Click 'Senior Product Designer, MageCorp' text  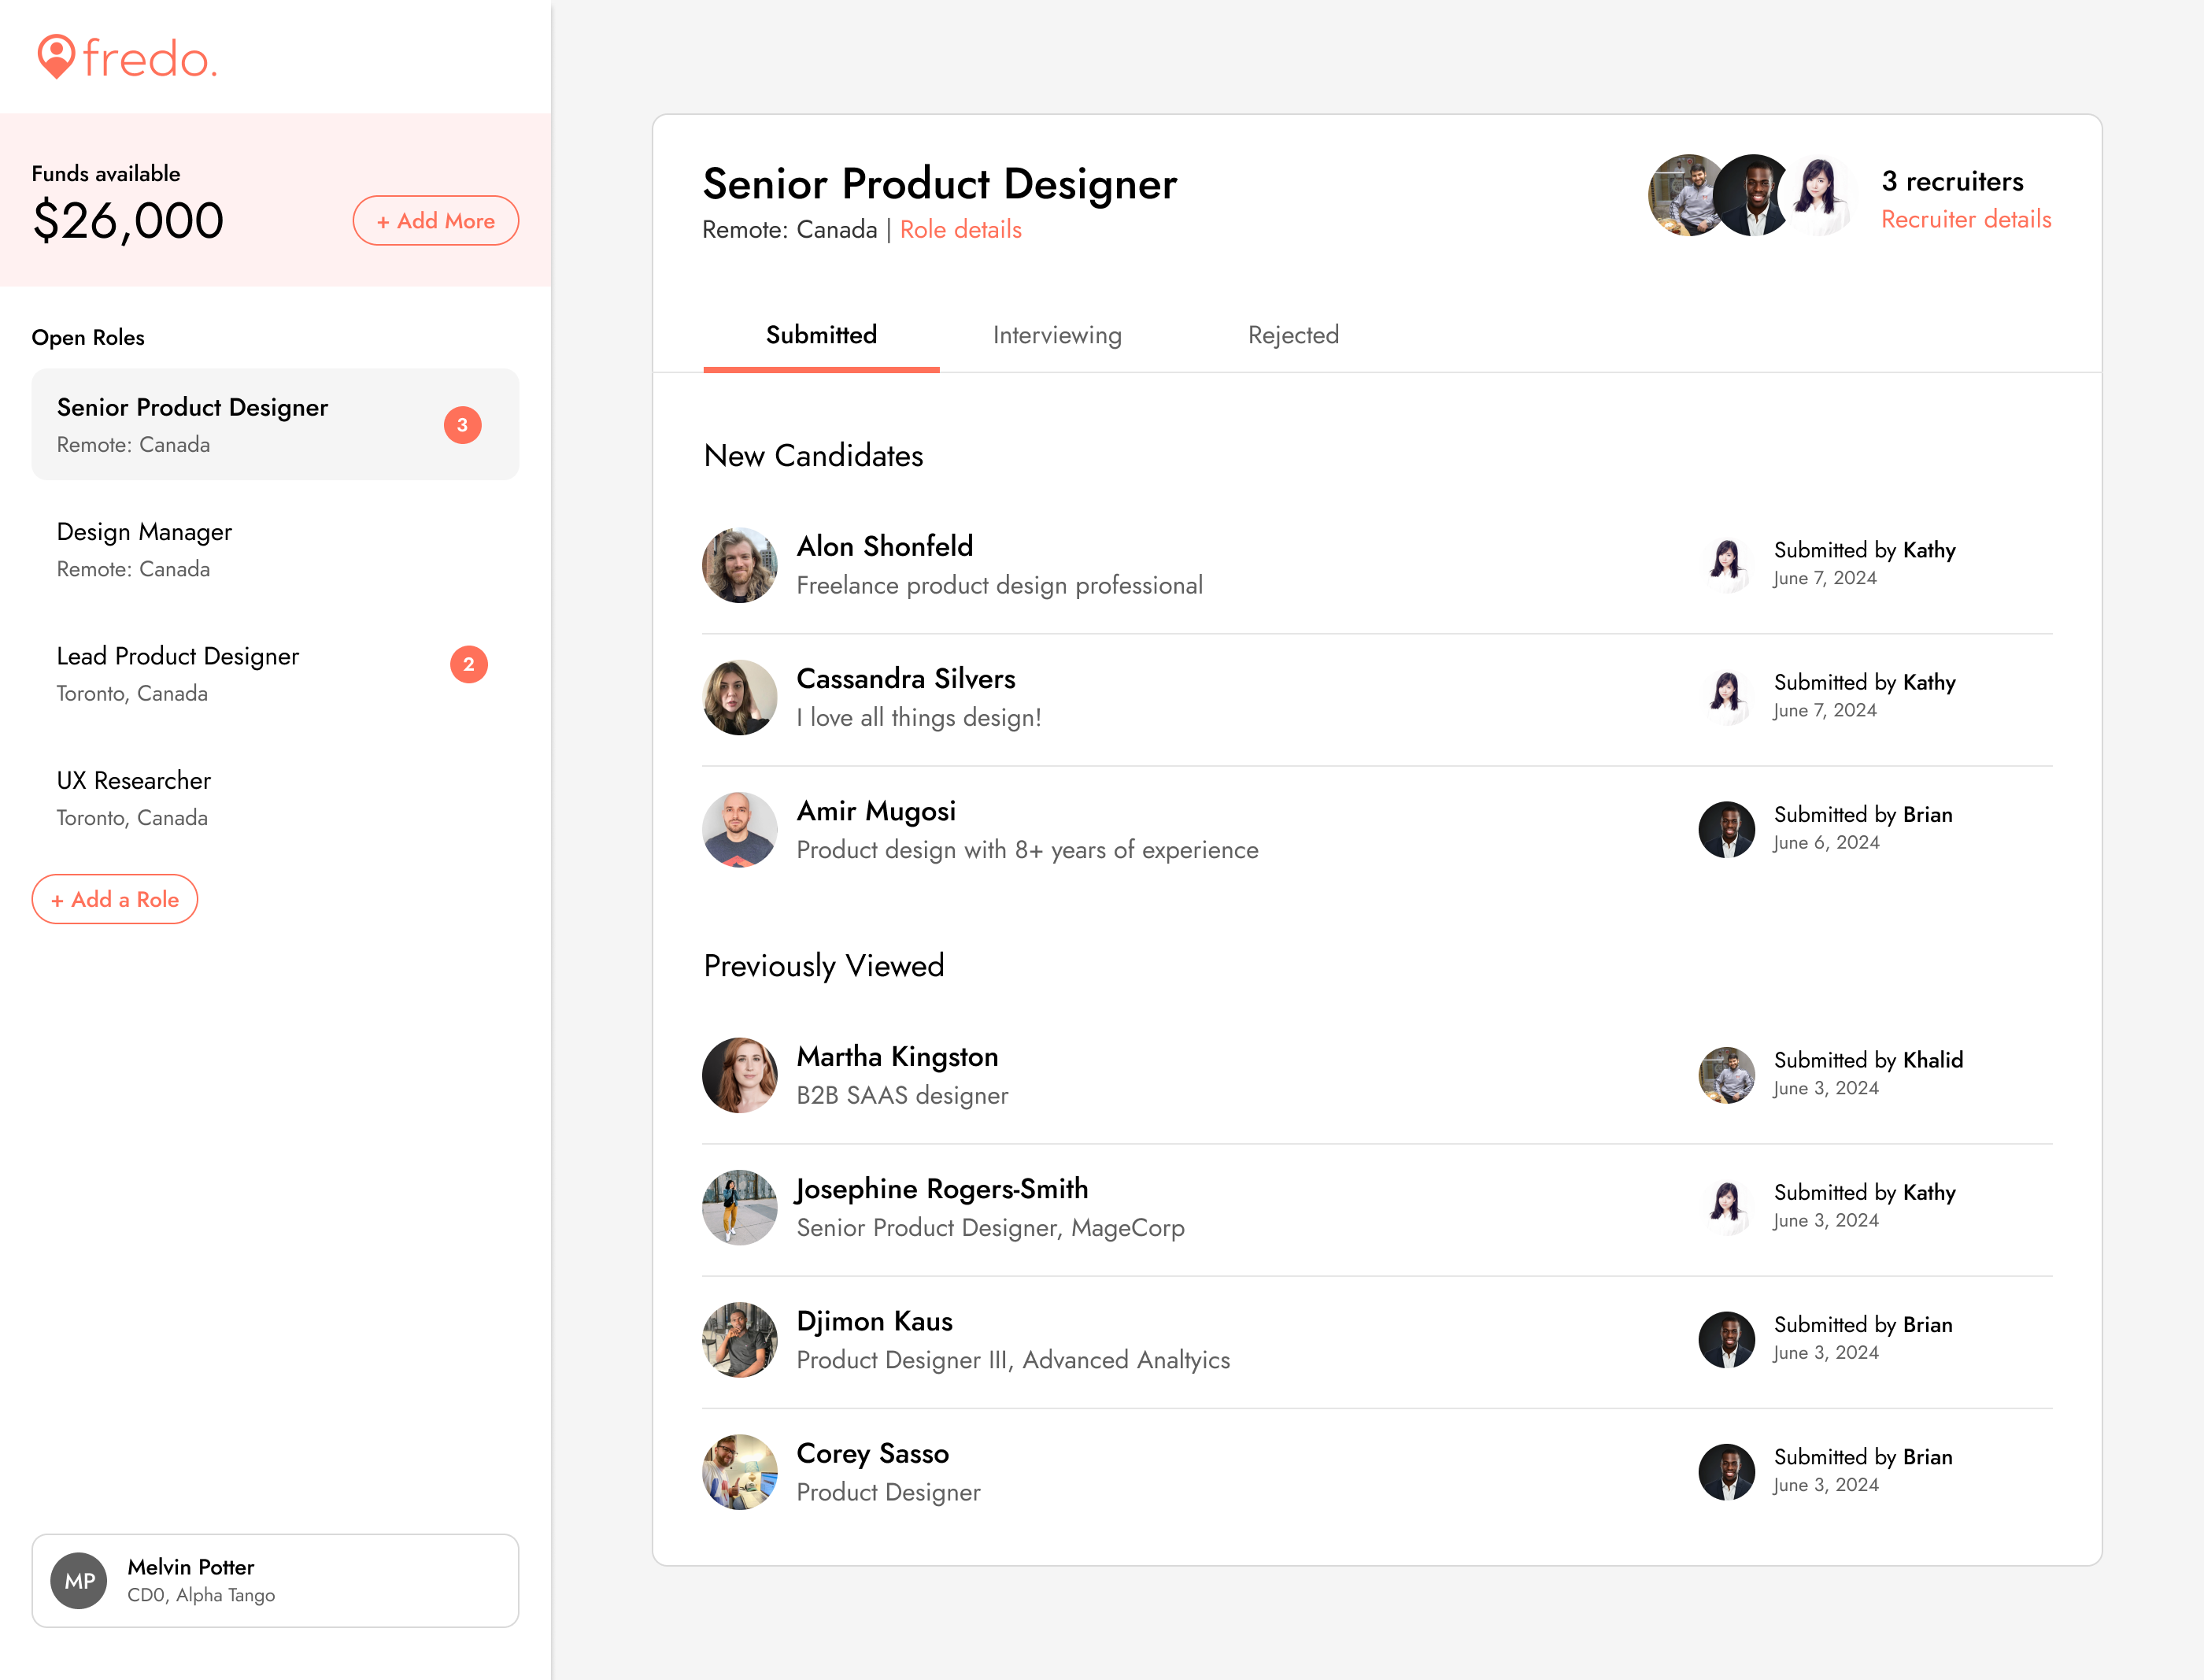(x=990, y=1227)
